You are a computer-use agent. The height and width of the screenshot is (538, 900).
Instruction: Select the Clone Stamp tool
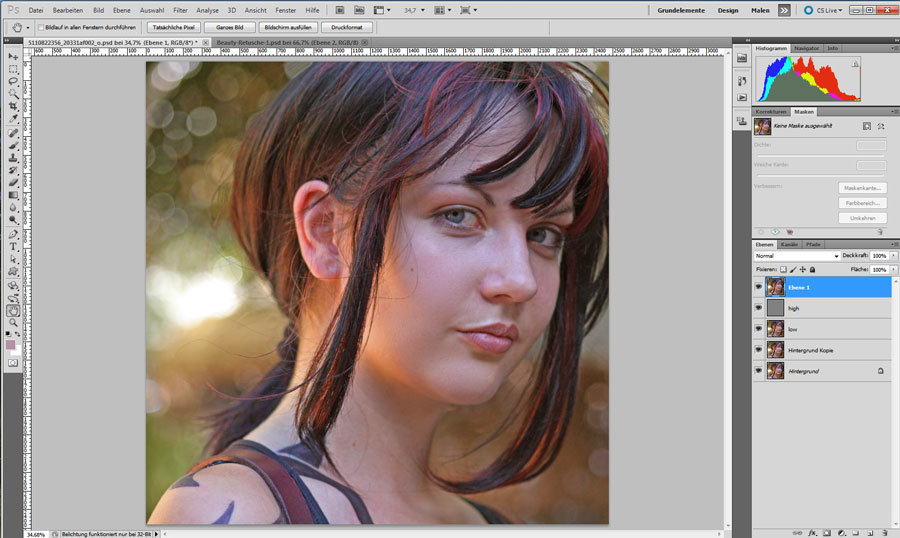pyautogui.click(x=13, y=158)
